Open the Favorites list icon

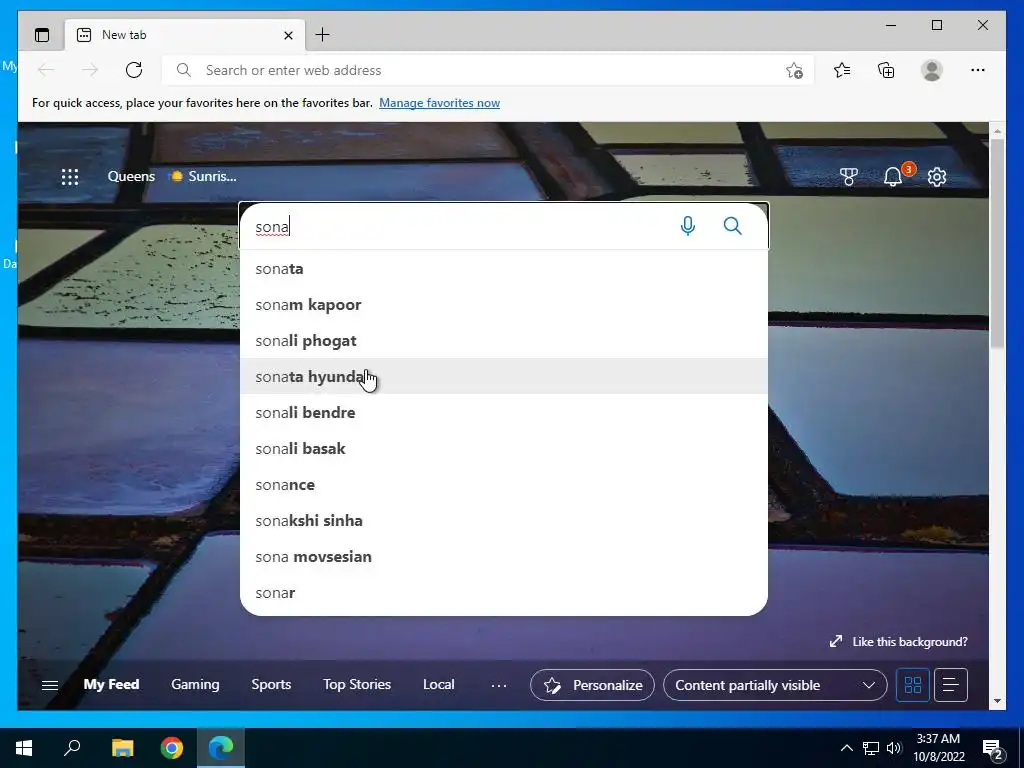(x=842, y=70)
